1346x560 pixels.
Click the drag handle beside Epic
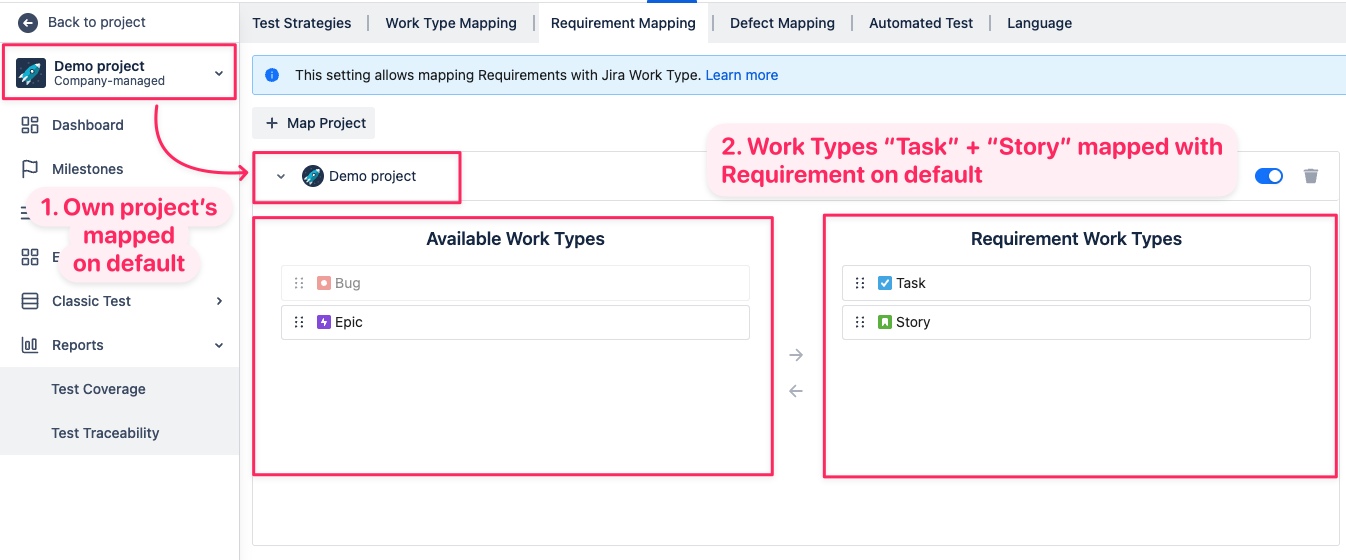click(x=299, y=322)
